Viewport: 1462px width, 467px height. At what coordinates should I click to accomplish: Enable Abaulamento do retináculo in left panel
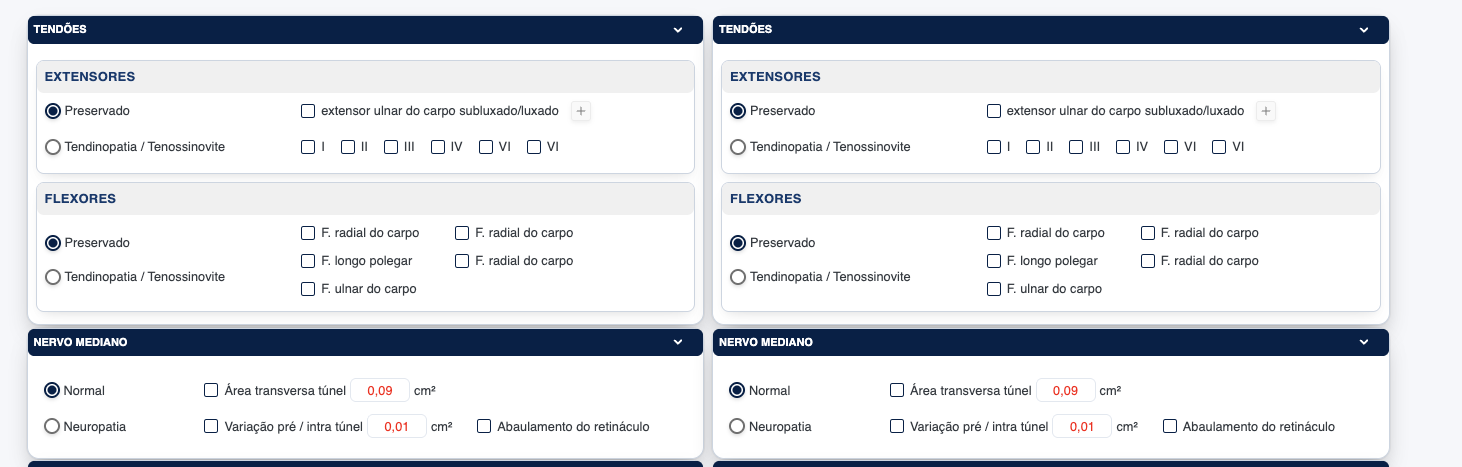[485, 427]
